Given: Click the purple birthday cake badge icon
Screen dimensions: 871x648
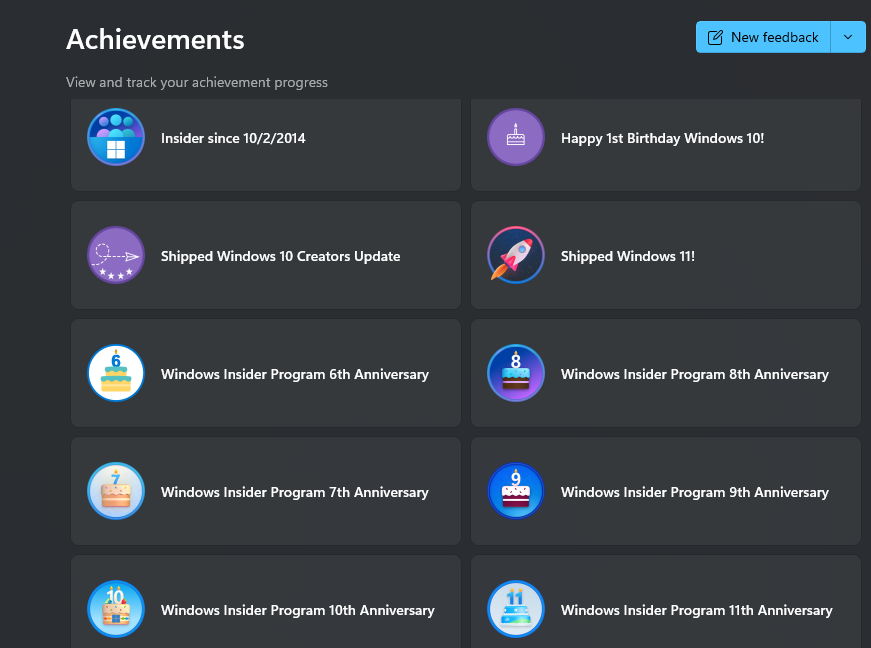Looking at the screenshot, I should [x=516, y=137].
